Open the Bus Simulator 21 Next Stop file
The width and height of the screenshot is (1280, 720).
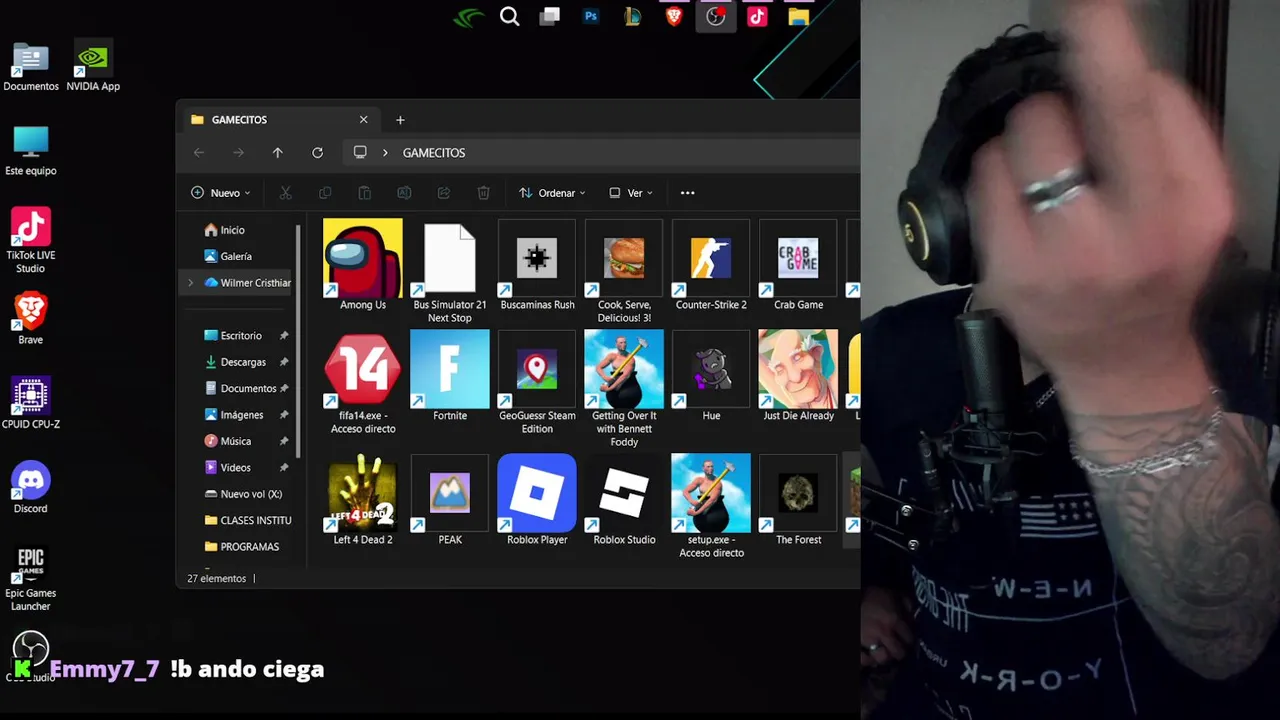[449, 270]
